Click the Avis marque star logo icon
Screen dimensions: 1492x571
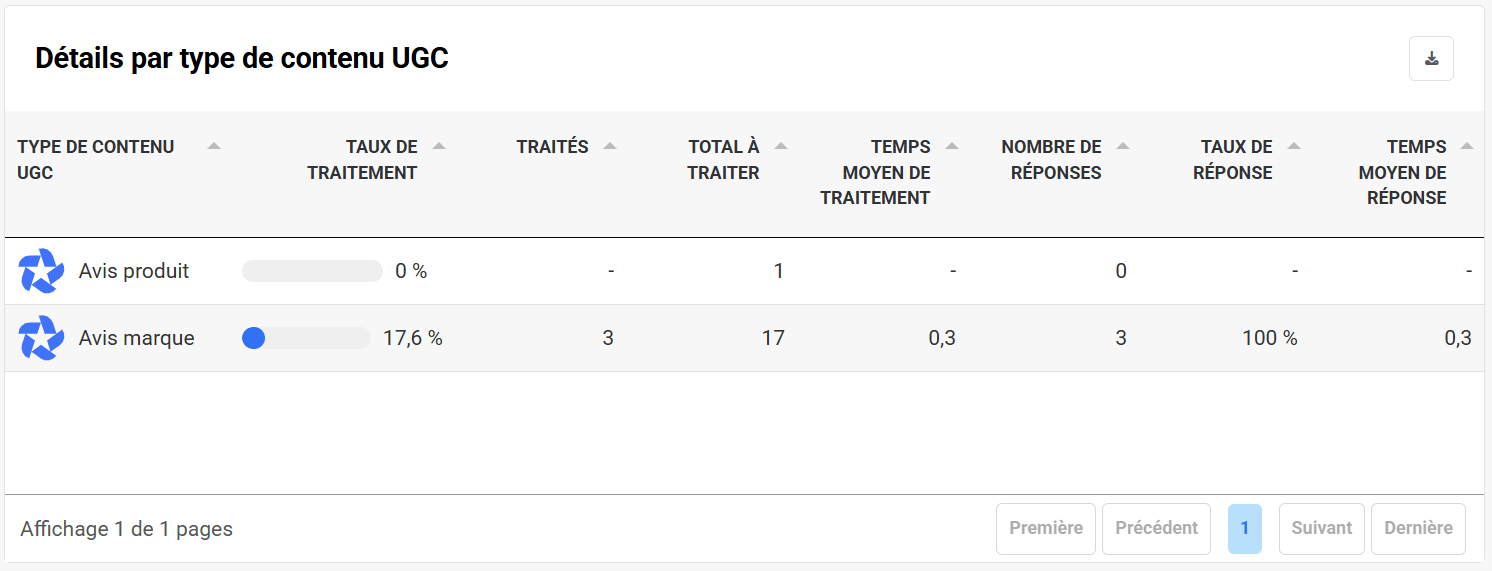coord(41,338)
